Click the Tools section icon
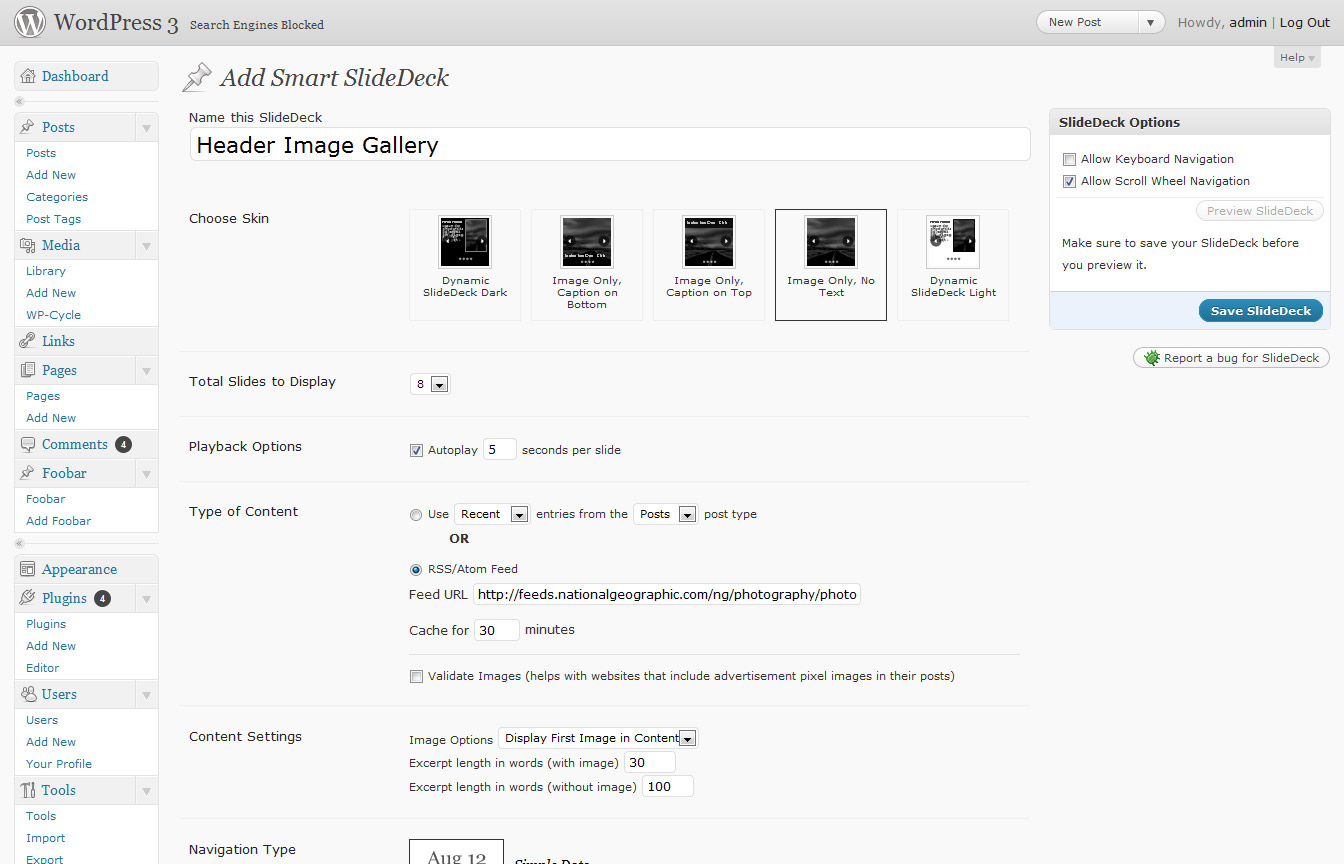 (x=28, y=790)
